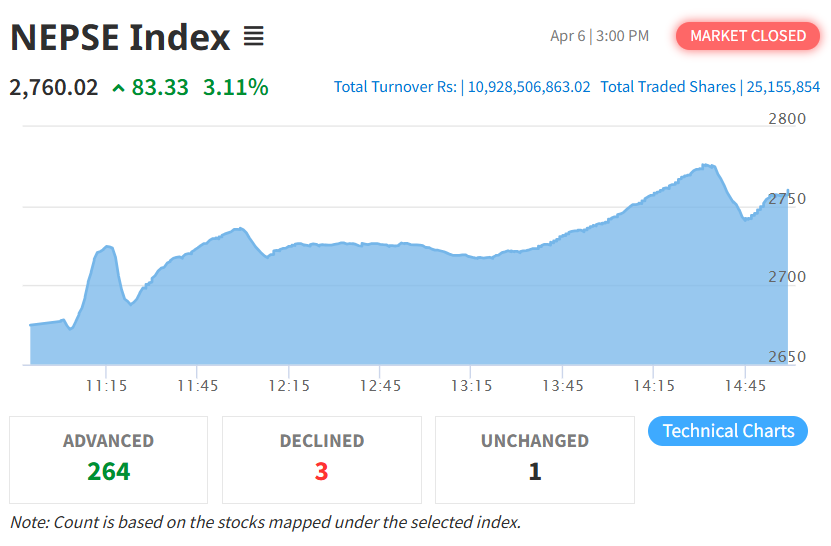Click the 3.11% percentage change value
The height and width of the screenshot is (546, 831).
(x=235, y=87)
